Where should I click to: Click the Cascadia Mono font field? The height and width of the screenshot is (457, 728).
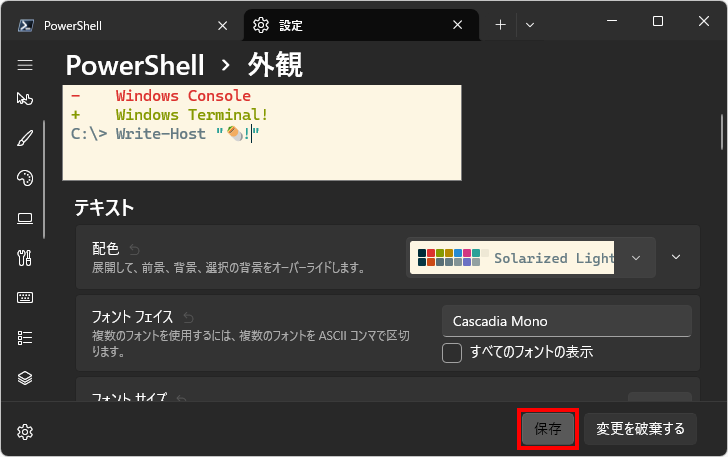click(x=566, y=321)
